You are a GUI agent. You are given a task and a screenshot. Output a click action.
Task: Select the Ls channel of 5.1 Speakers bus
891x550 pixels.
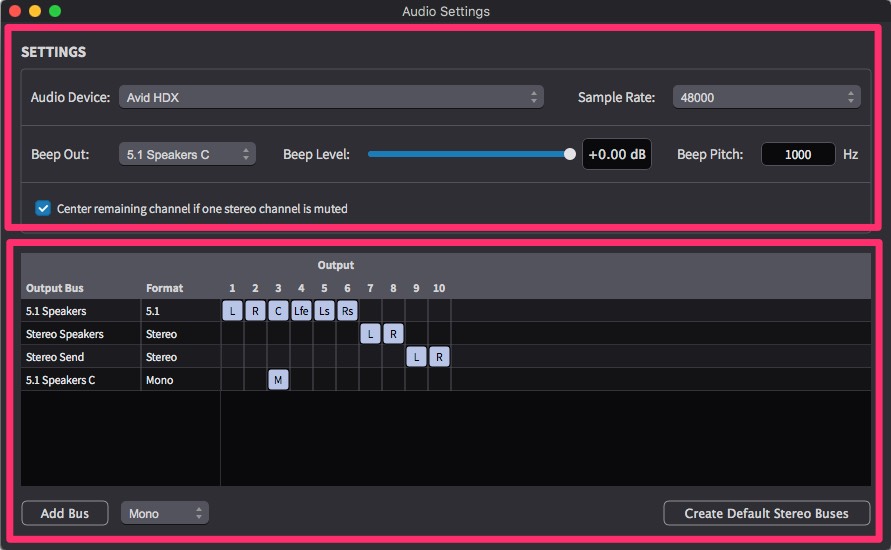[324, 311]
